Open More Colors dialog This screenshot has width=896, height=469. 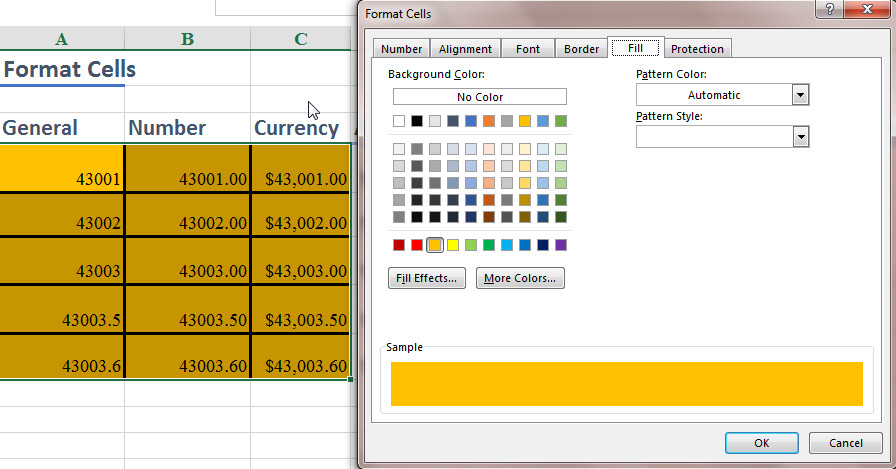tap(520, 278)
